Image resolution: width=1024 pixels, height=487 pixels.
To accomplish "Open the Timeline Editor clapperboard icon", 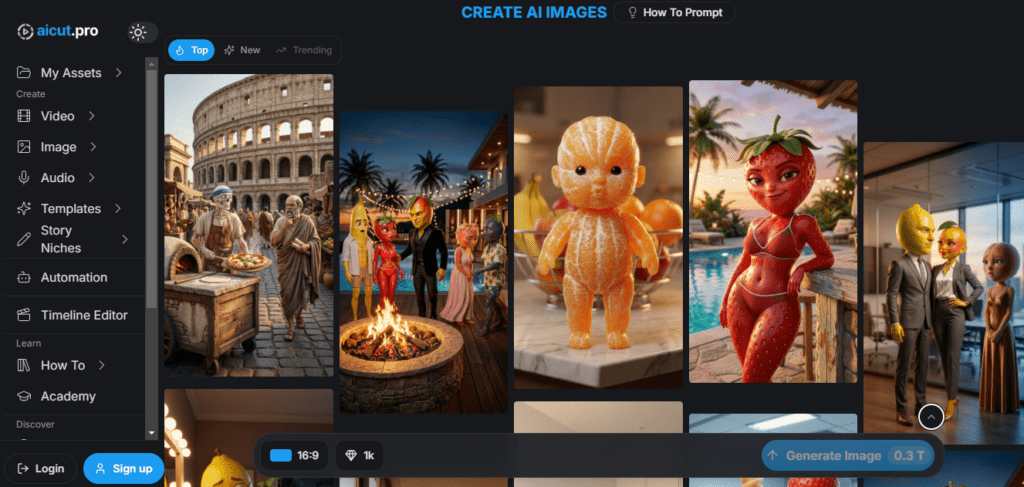I will click(24, 315).
